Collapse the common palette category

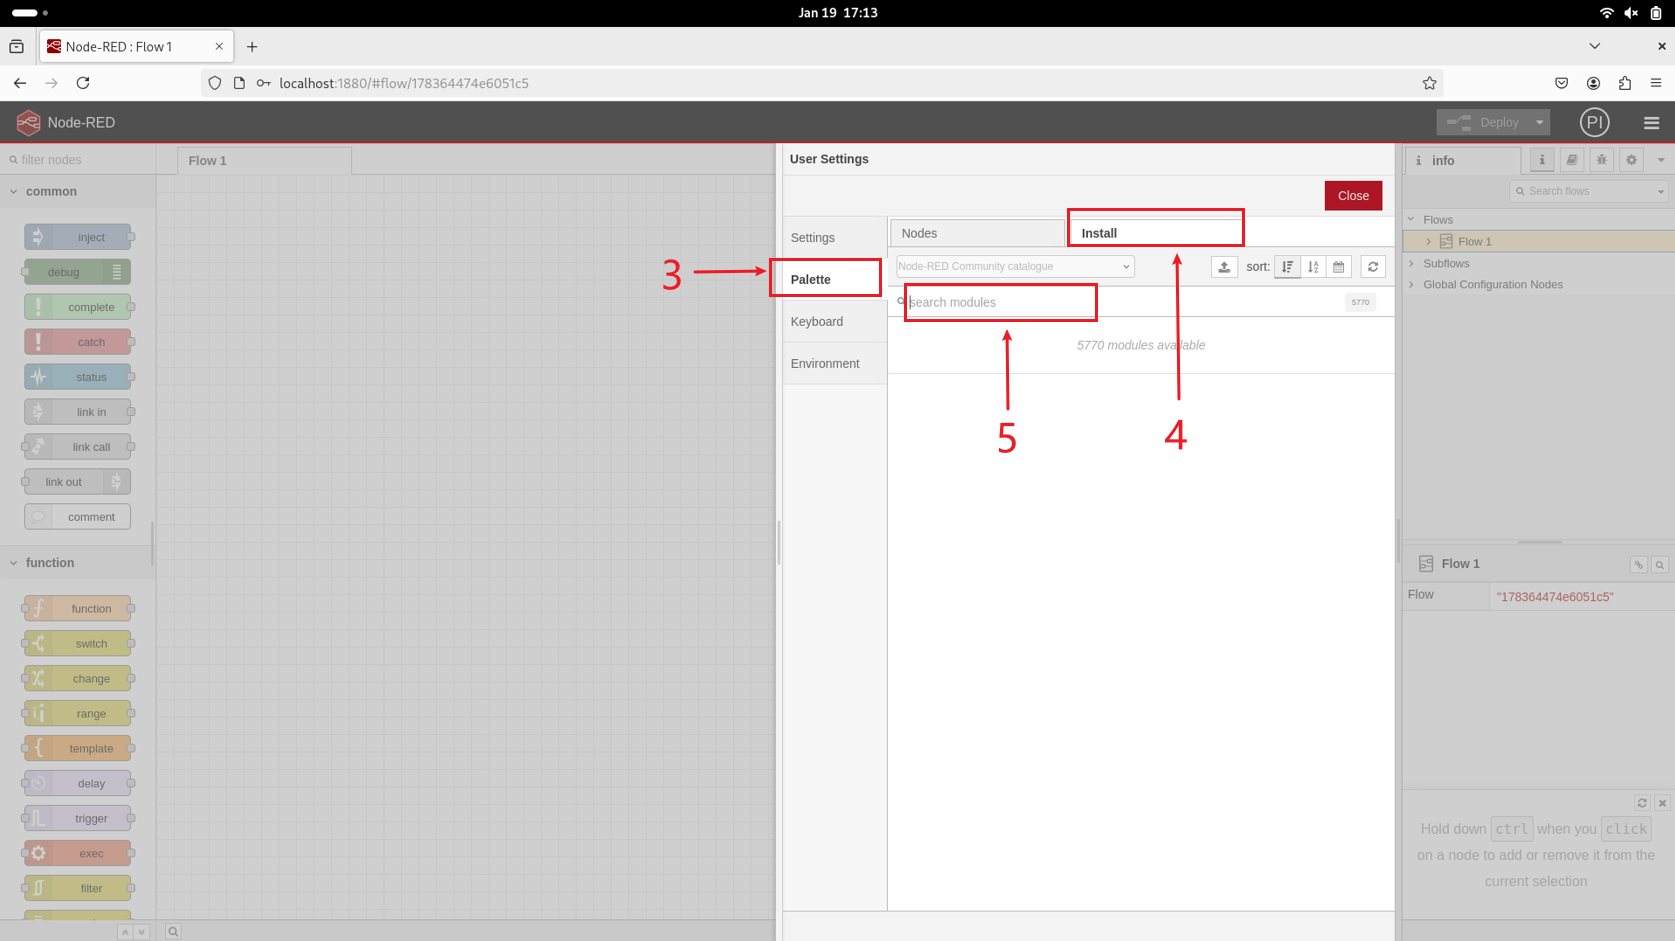[x=14, y=191]
